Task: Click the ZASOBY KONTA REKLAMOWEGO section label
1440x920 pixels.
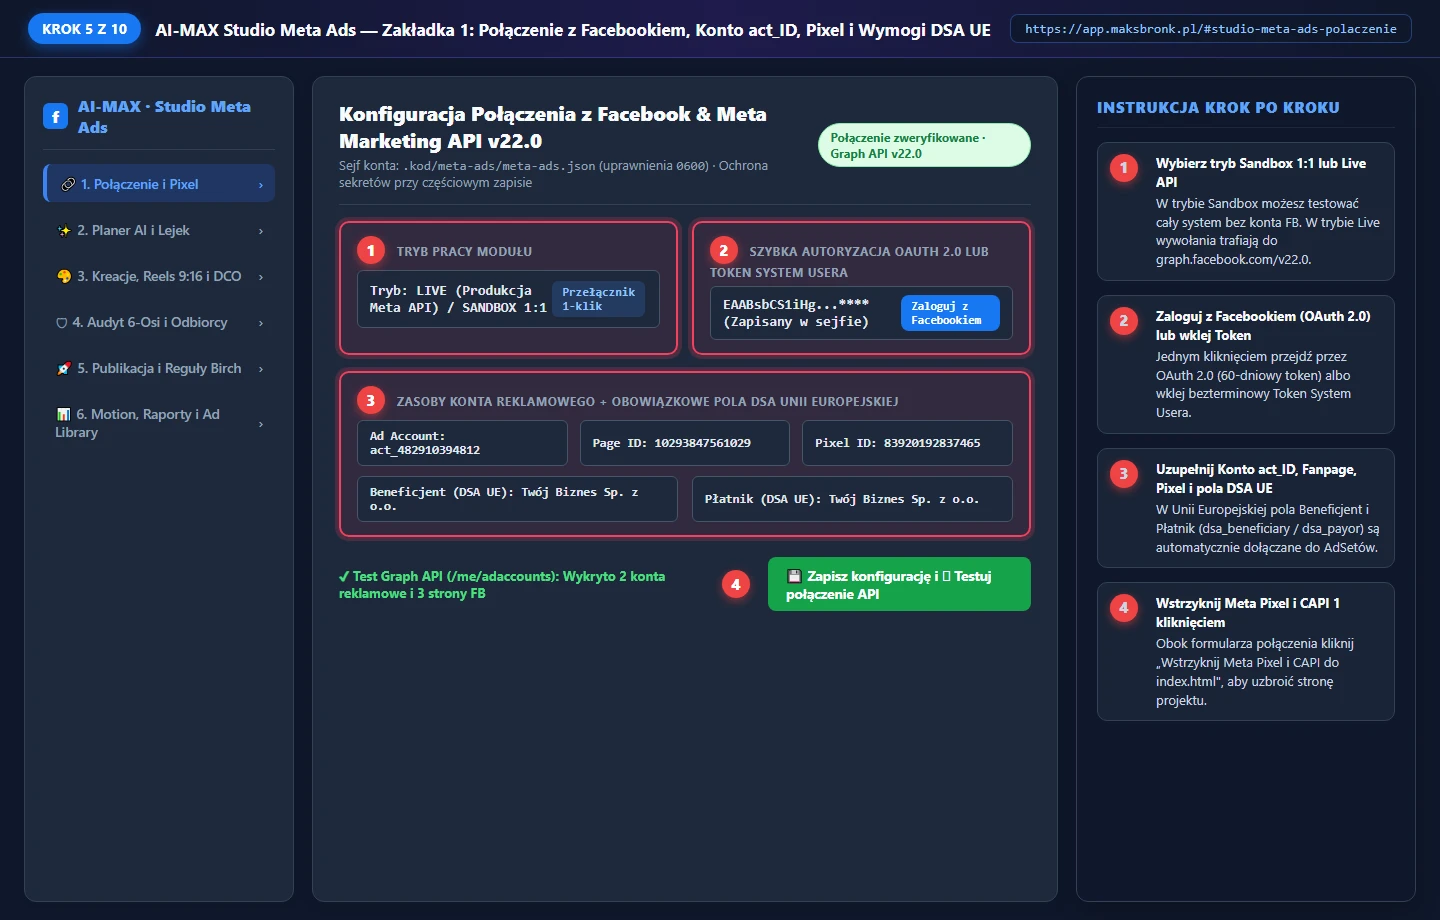Action: point(647,402)
